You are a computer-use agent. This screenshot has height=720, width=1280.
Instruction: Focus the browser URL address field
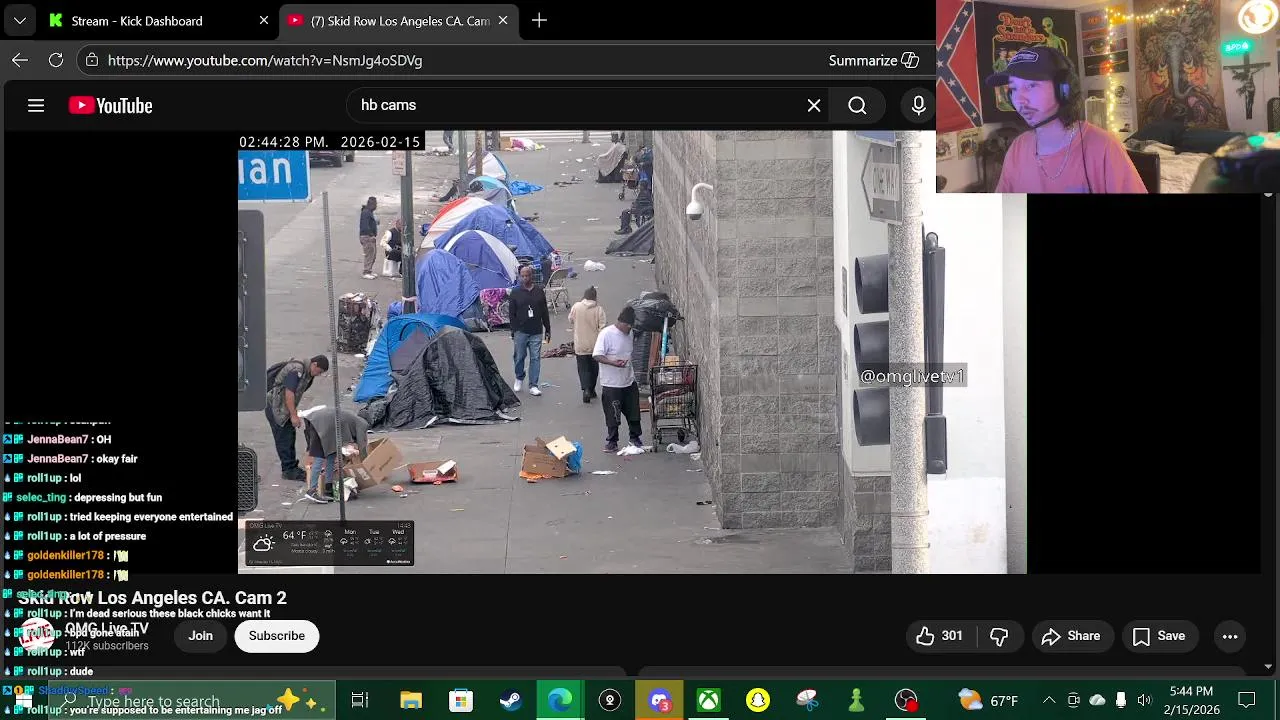(x=450, y=60)
